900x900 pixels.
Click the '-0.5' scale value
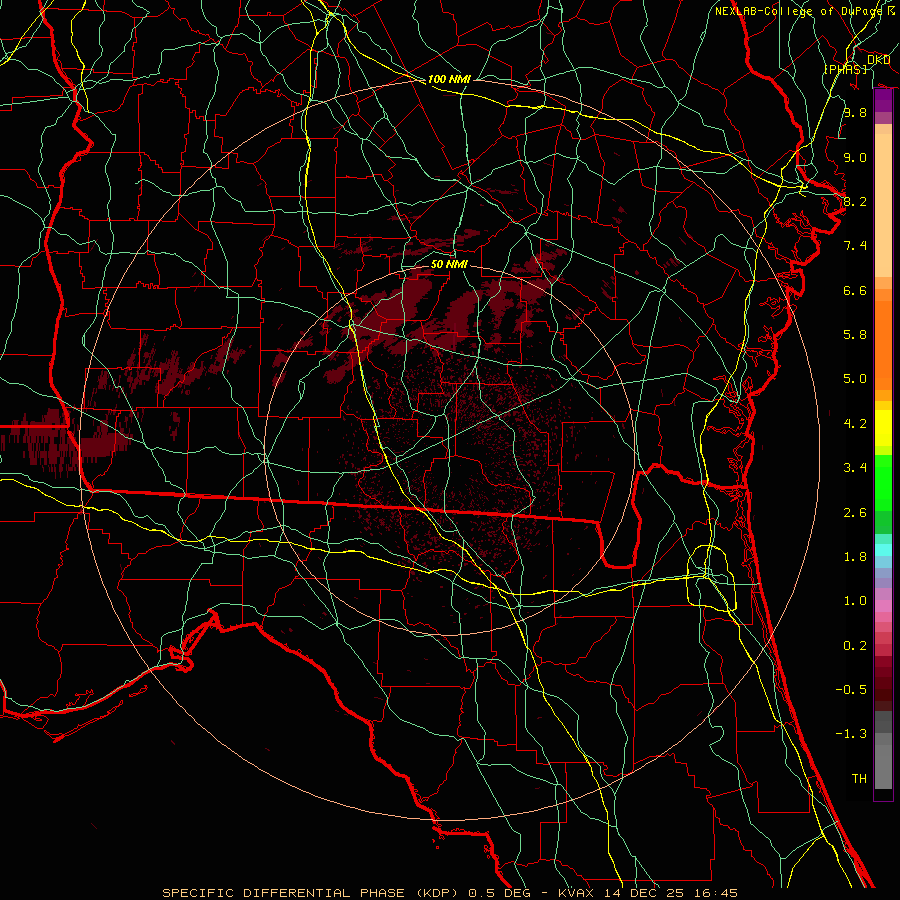tap(851, 690)
